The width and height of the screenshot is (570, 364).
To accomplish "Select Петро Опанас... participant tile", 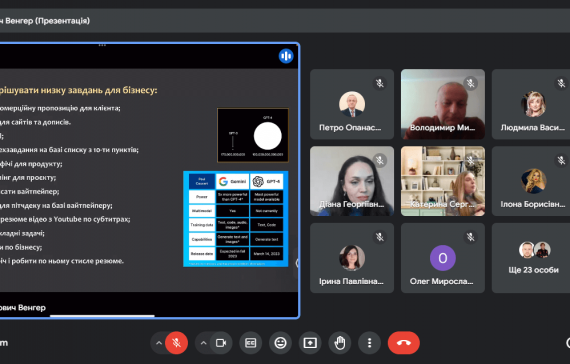I will pos(352,104).
